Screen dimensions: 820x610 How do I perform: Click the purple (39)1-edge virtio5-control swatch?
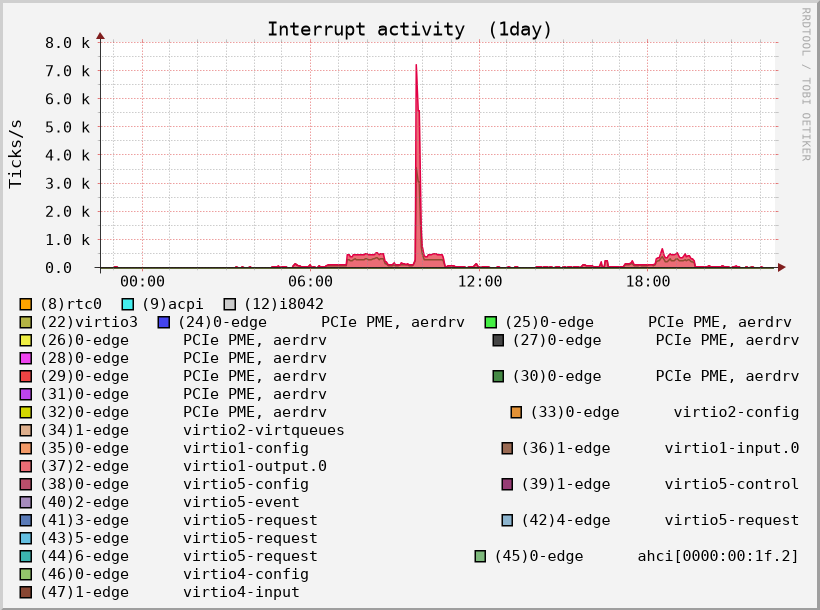(508, 484)
